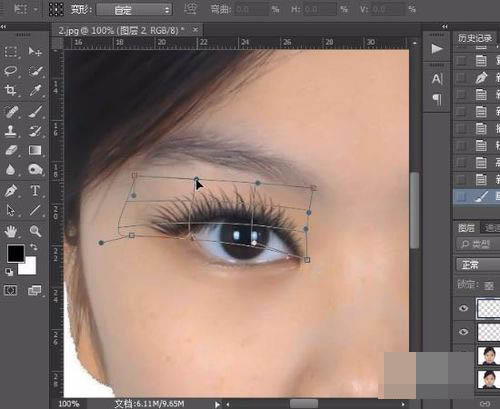Select the Lasso tool

11,71
